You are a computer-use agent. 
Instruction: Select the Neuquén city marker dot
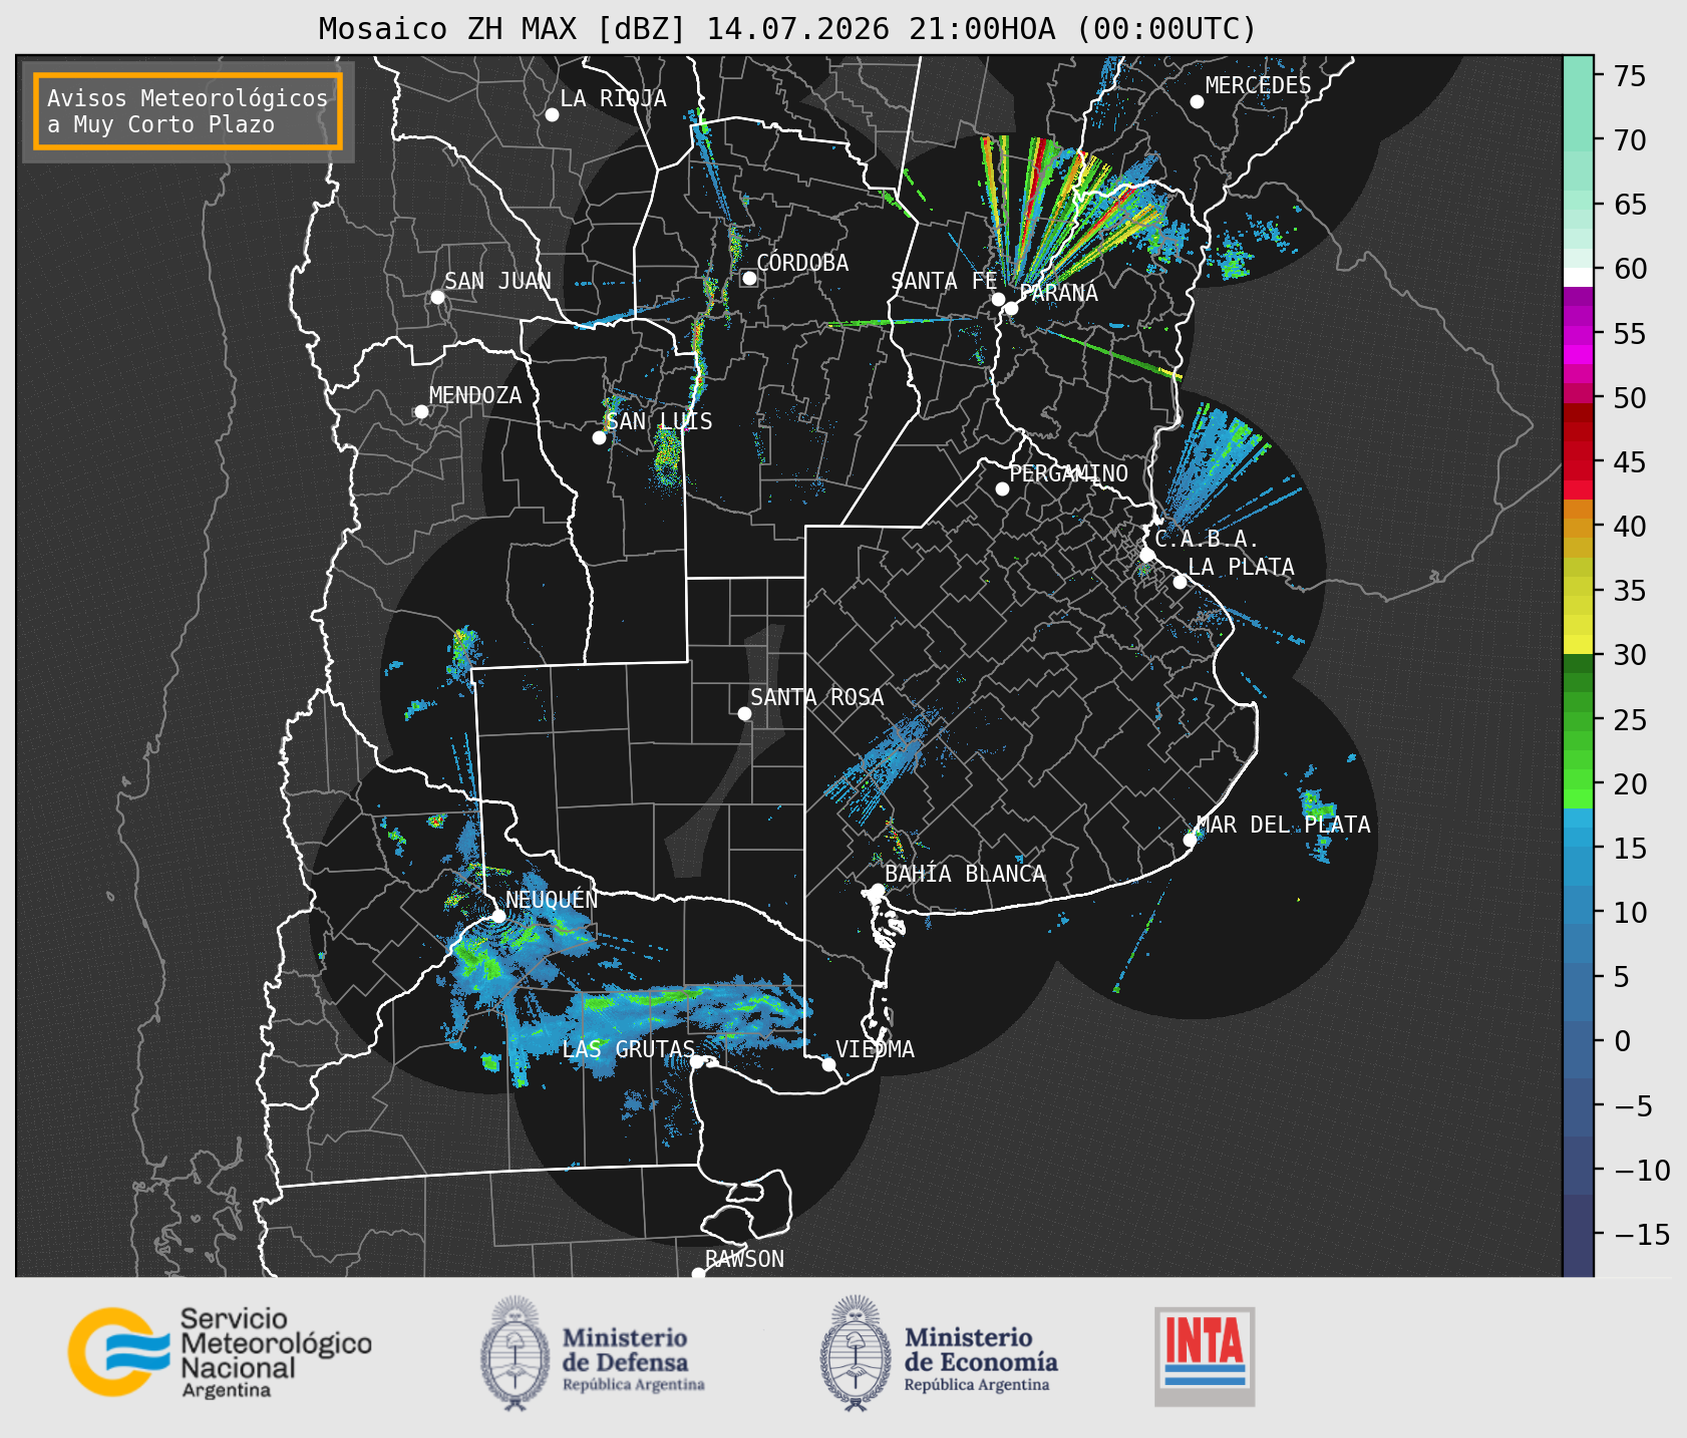499,915
